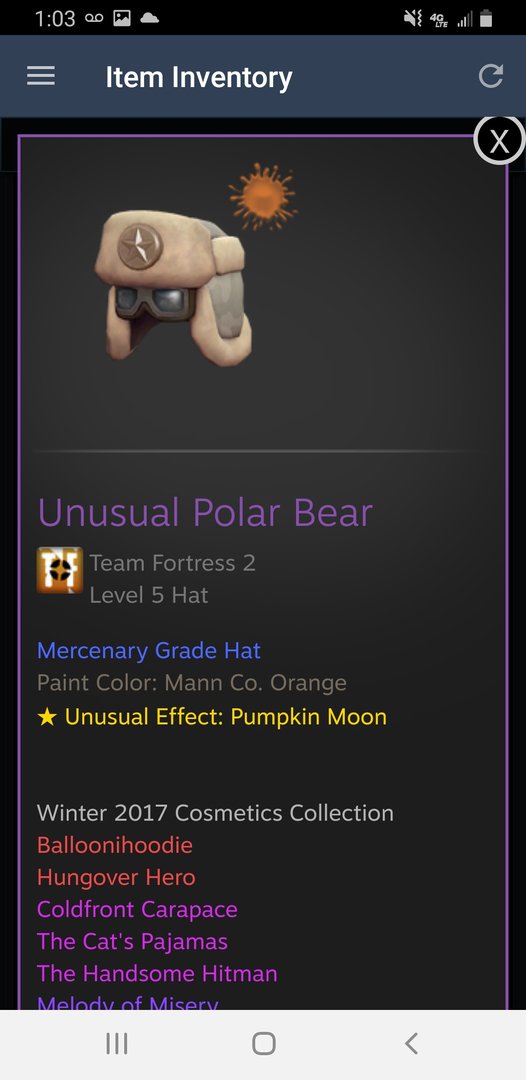Tap the Polar Bear hat image

click(173, 288)
